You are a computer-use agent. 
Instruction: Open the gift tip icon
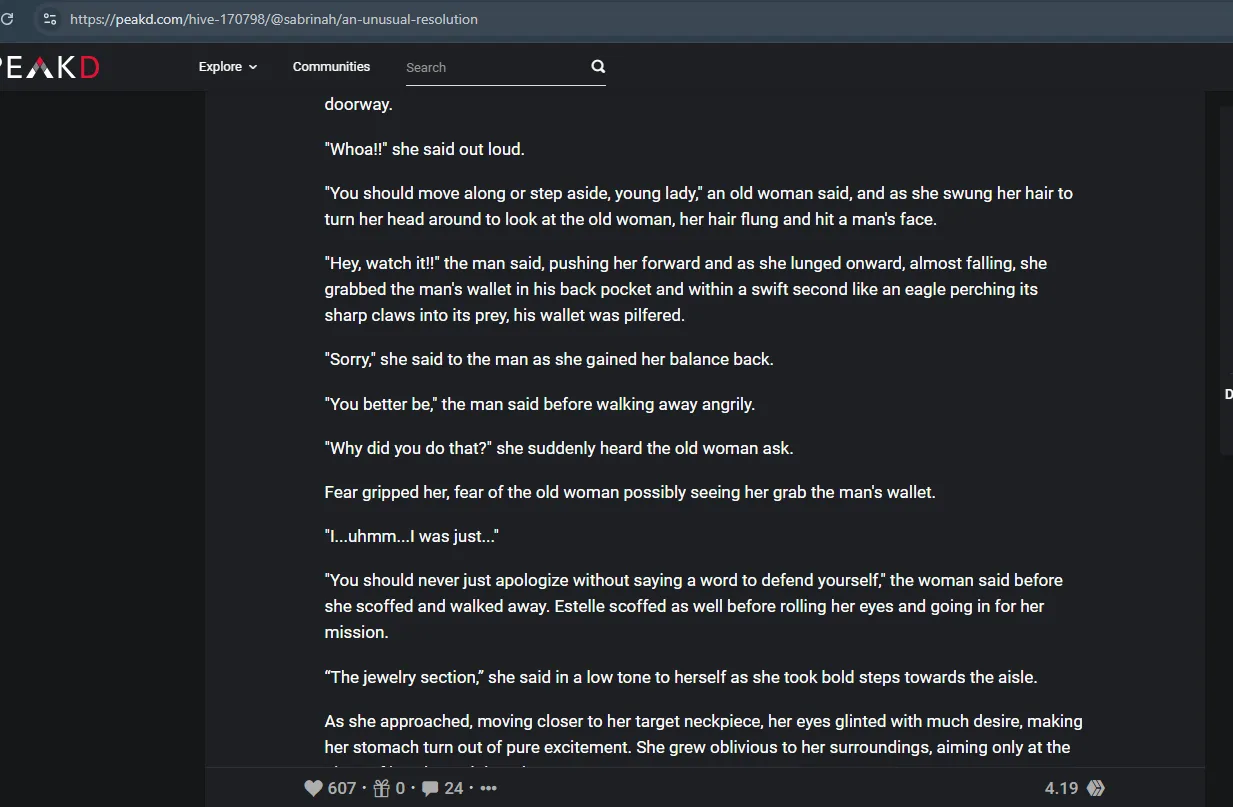pos(381,788)
